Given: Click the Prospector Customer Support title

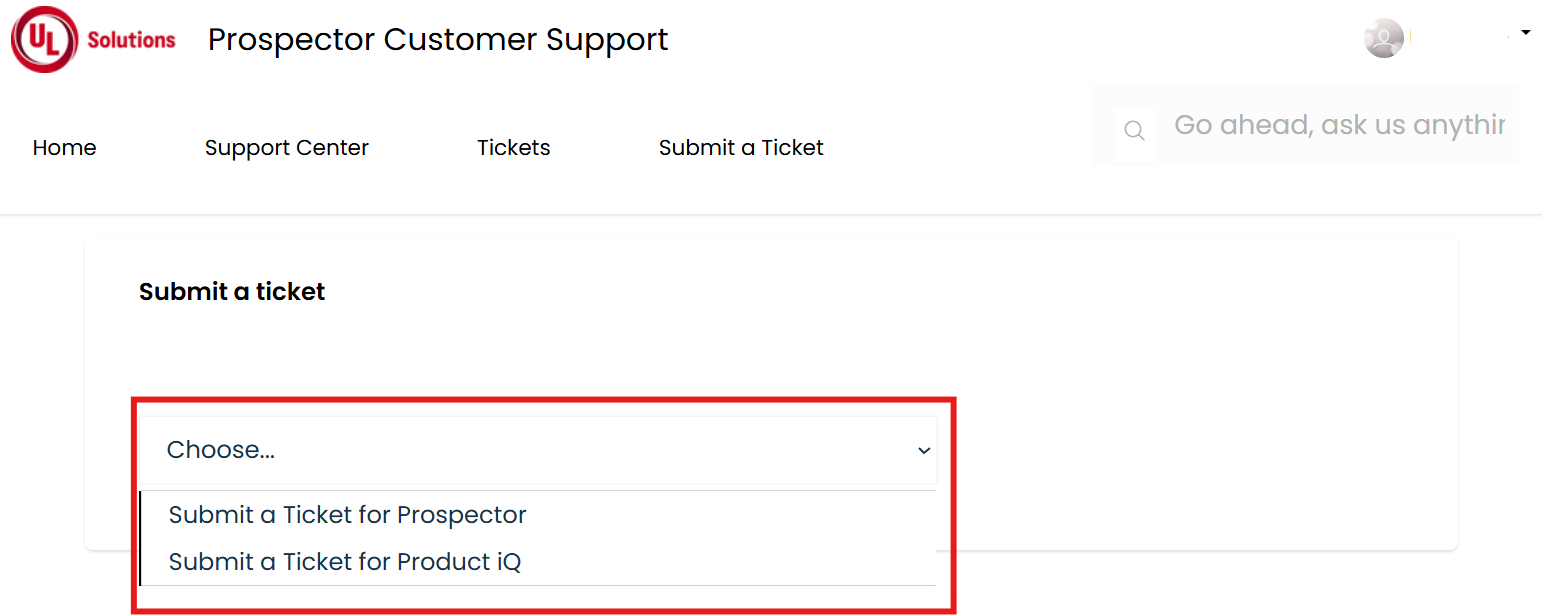Looking at the screenshot, I should pyautogui.click(x=438, y=40).
